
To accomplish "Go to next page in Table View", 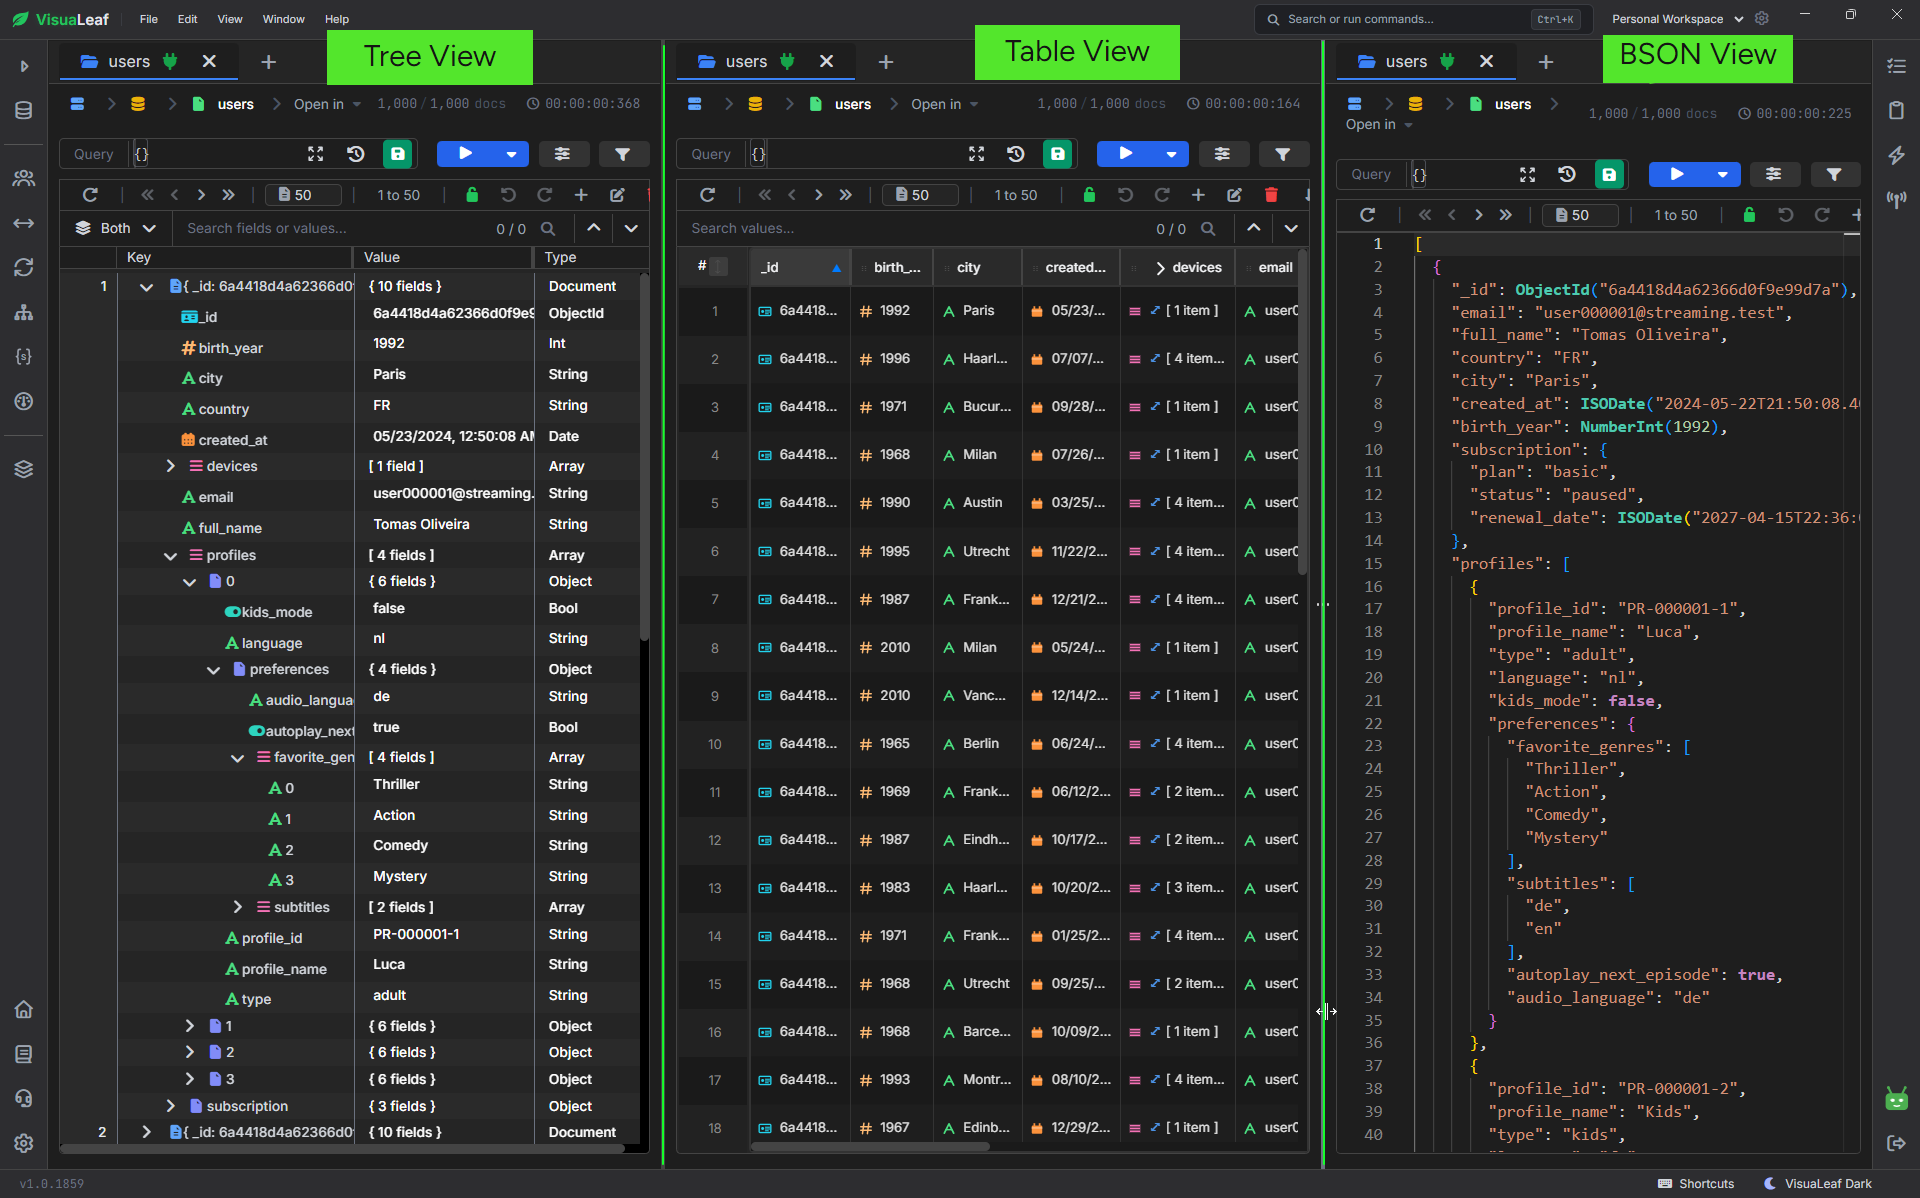I will point(818,195).
